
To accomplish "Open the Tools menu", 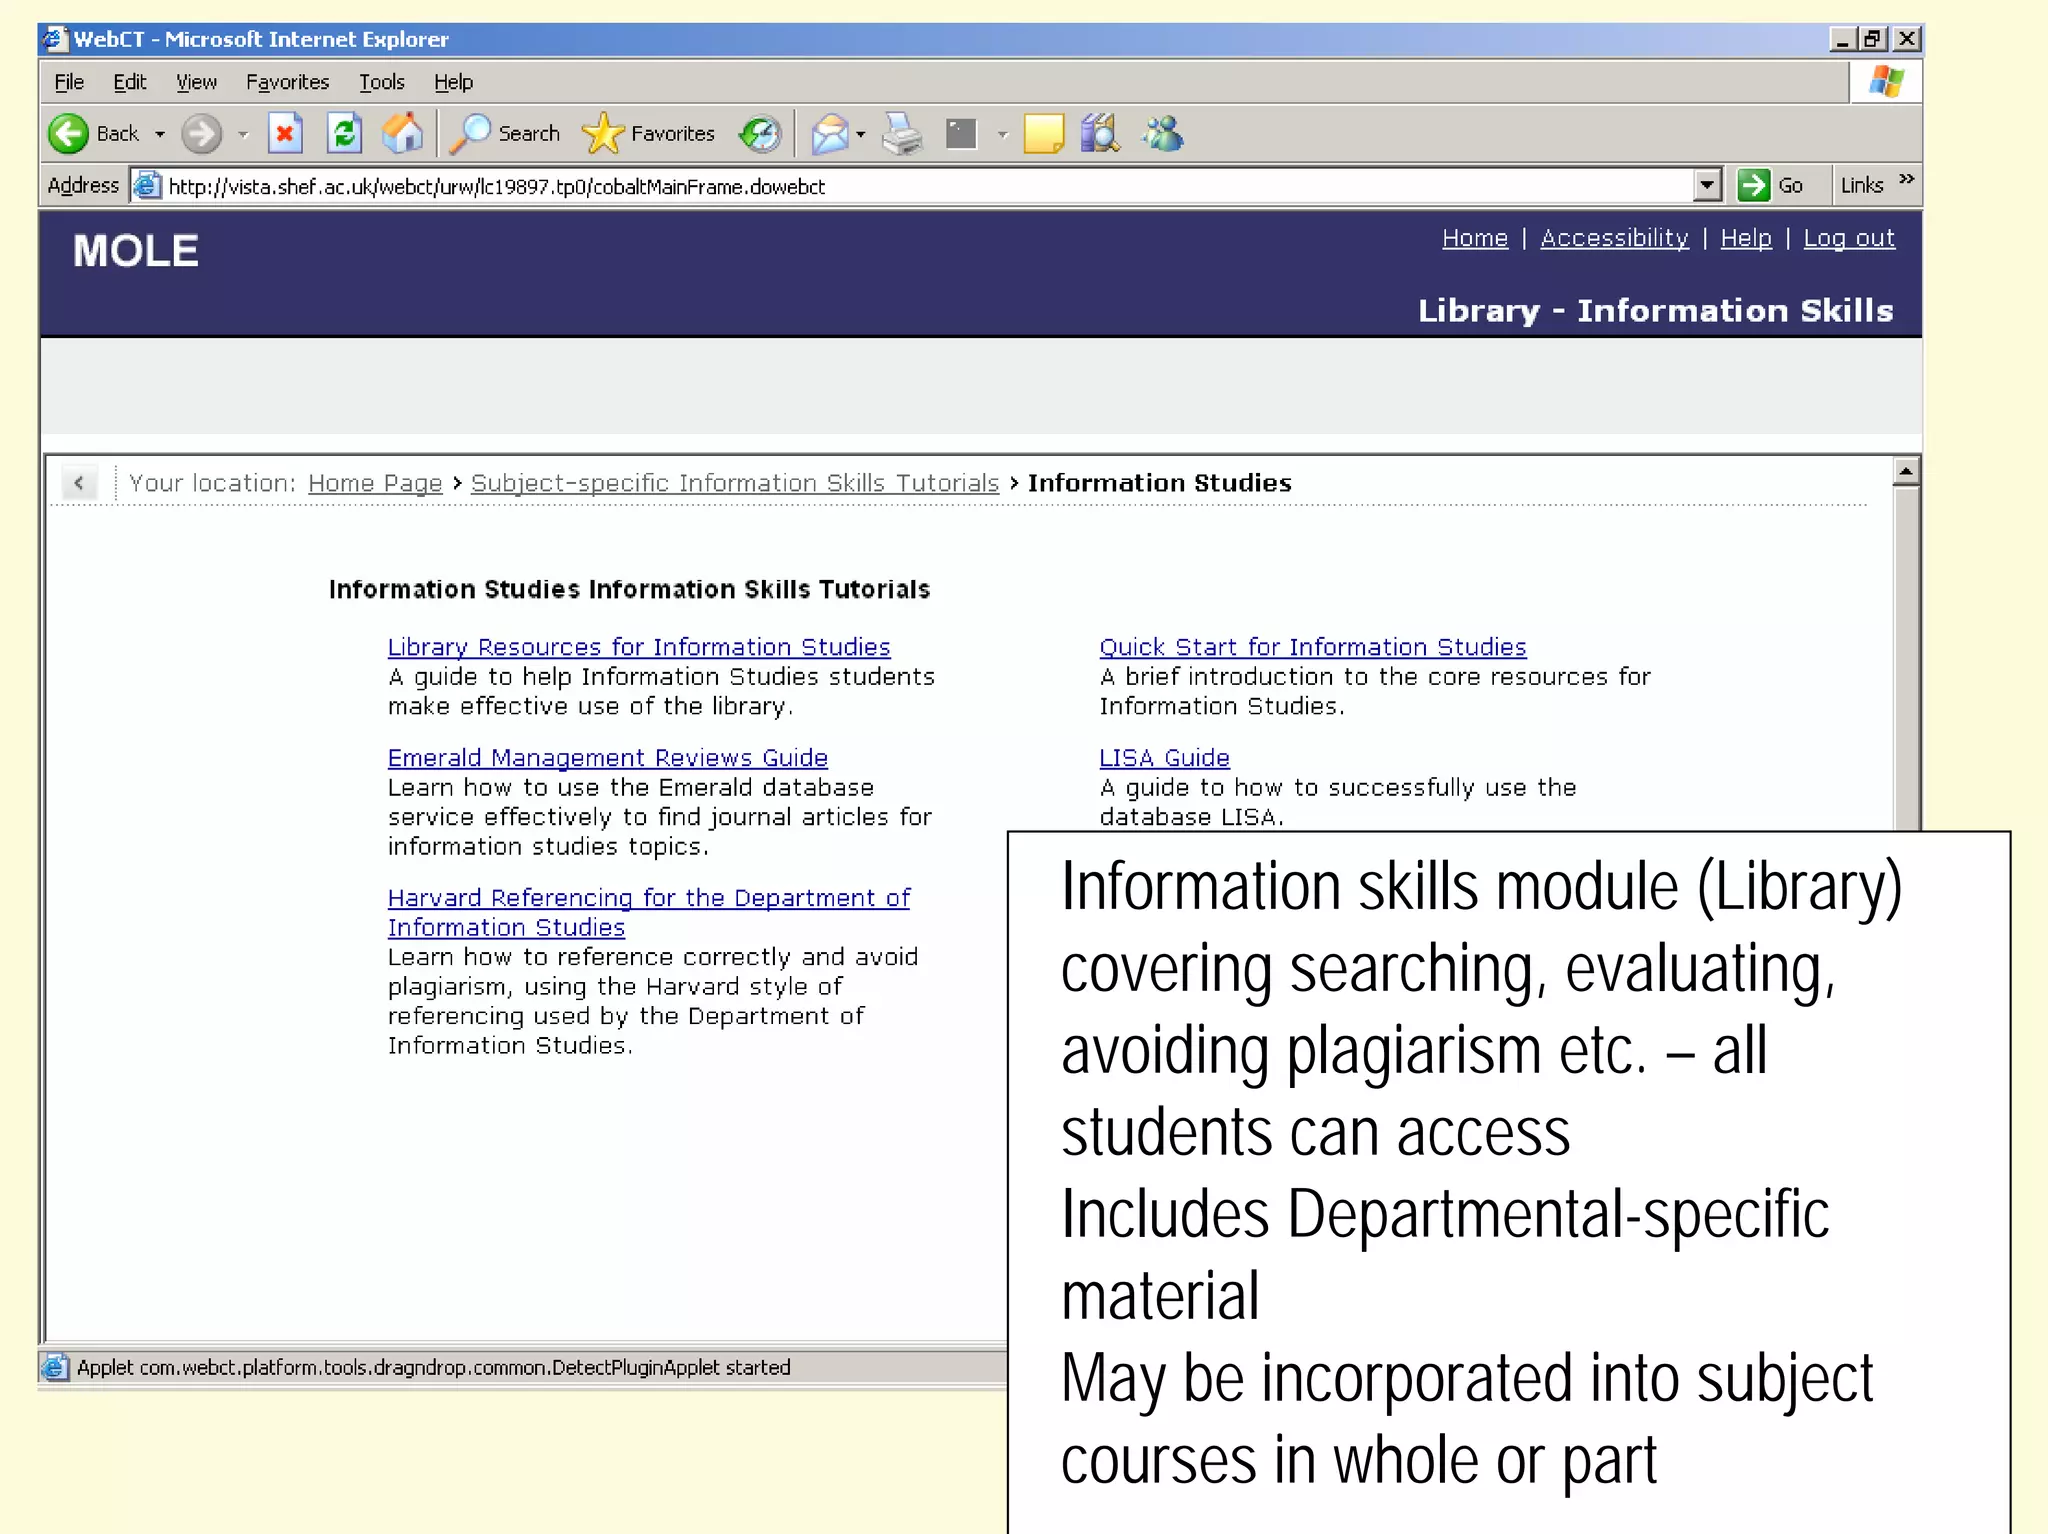I will pyautogui.click(x=382, y=82).
